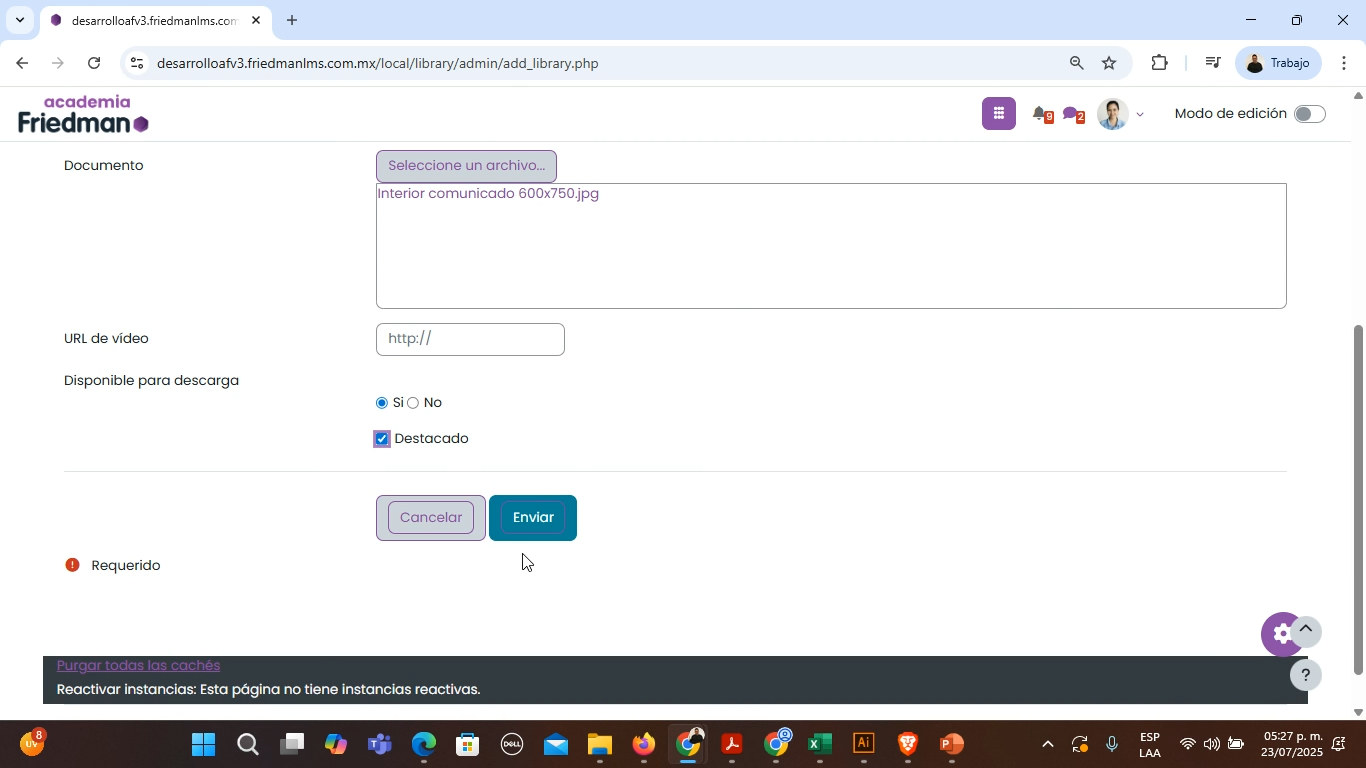
Task: Open Firefox from taskbar
Action: 643,745
